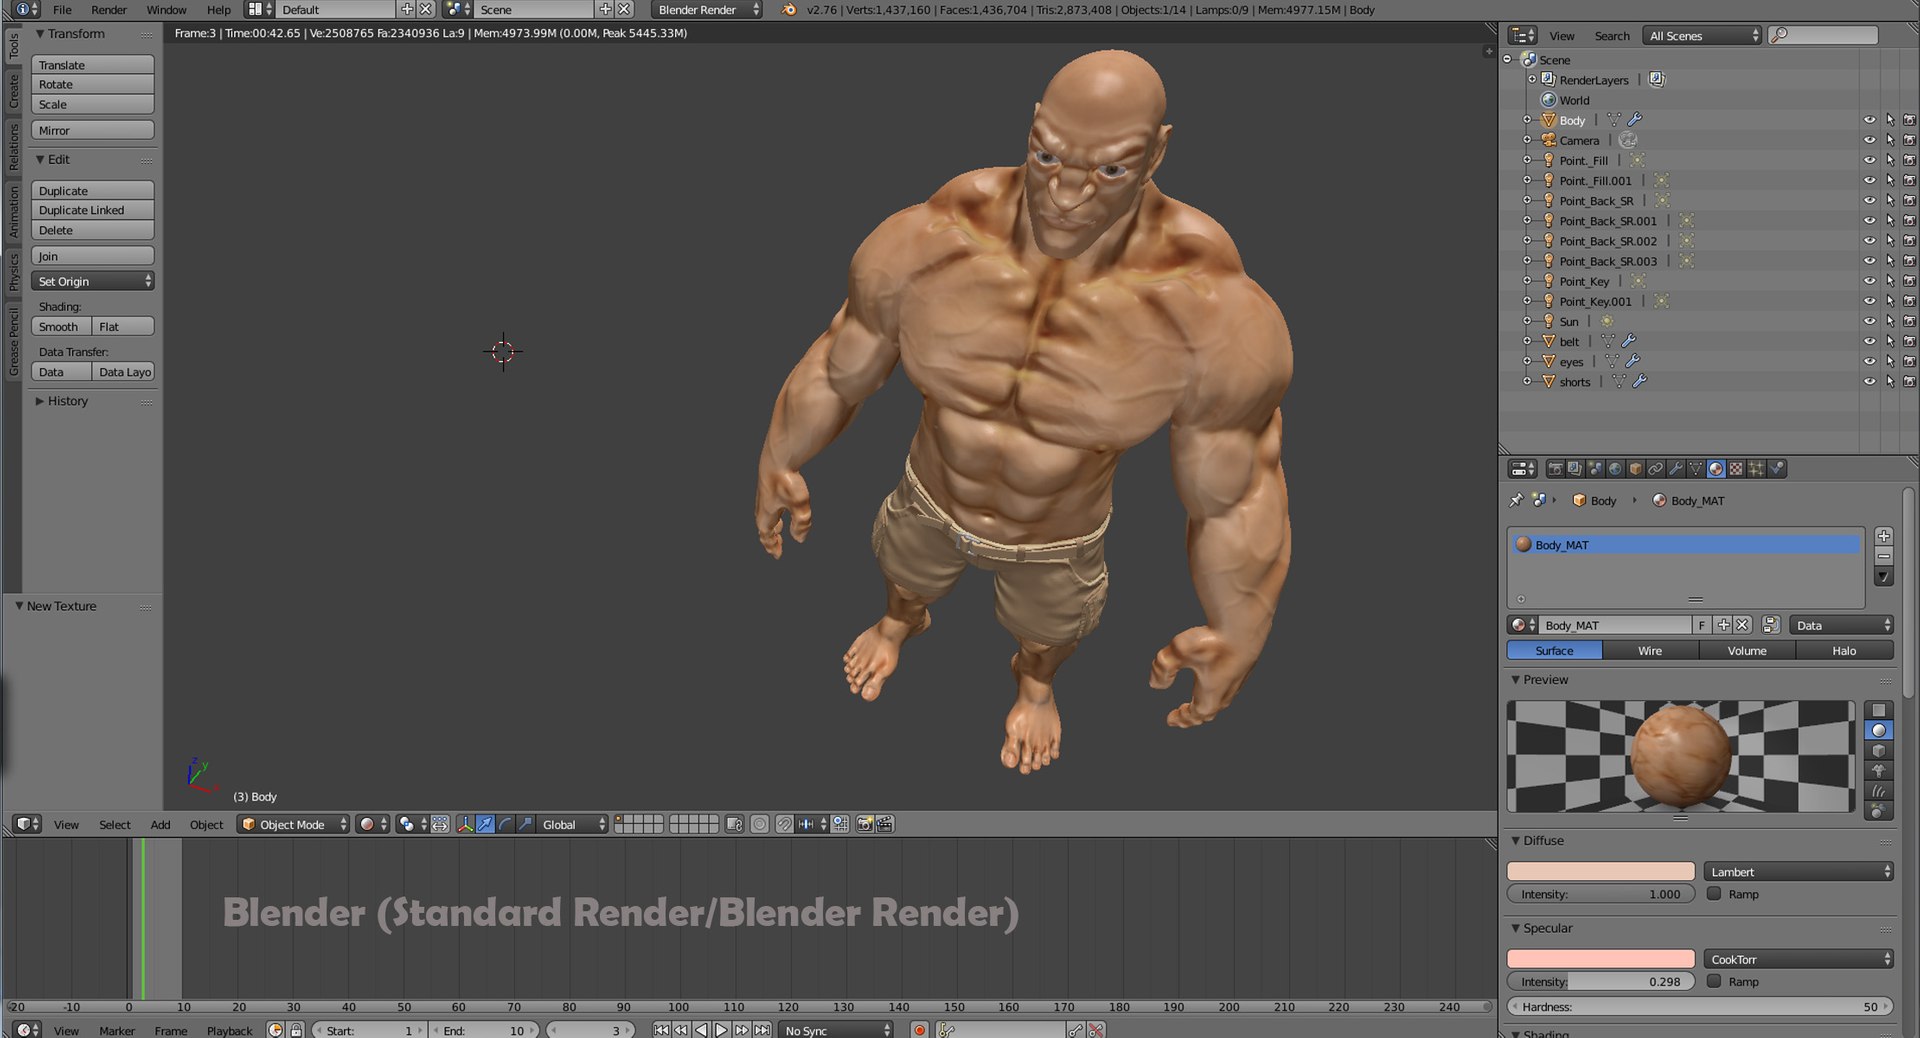Pin the properties context with pin icon
Viewport: 1920px width, 1038px height.
[x=1516, y=500]
